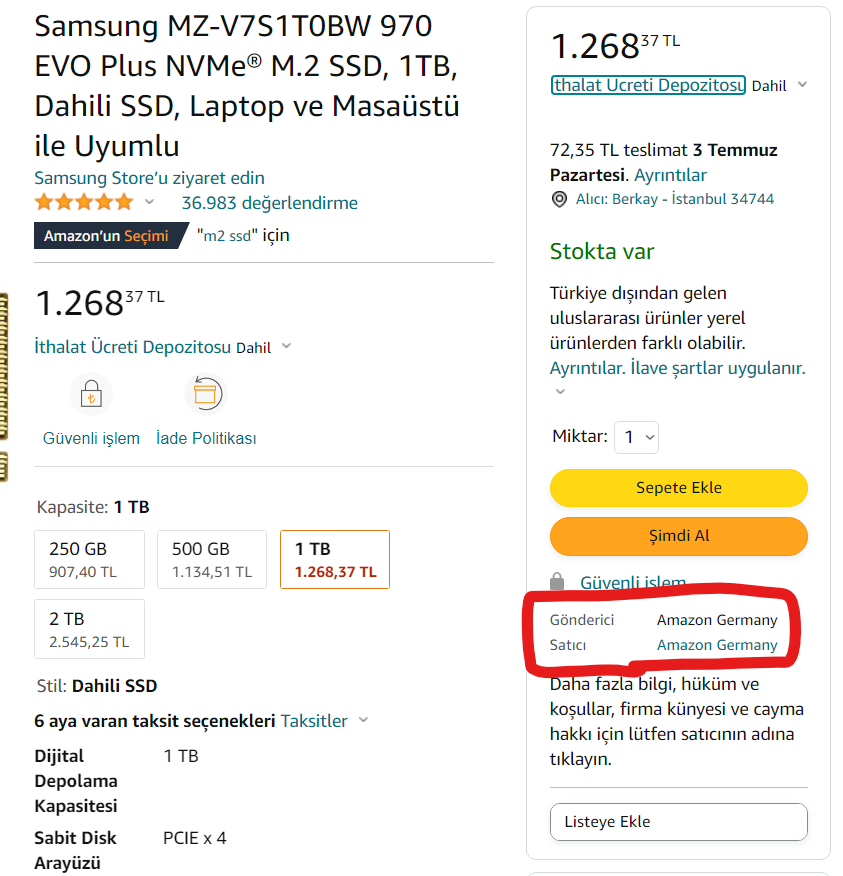Screen dimensions: 843x876
Task: Open the Miktar quantity dropdown
Action: pos(635,437)
